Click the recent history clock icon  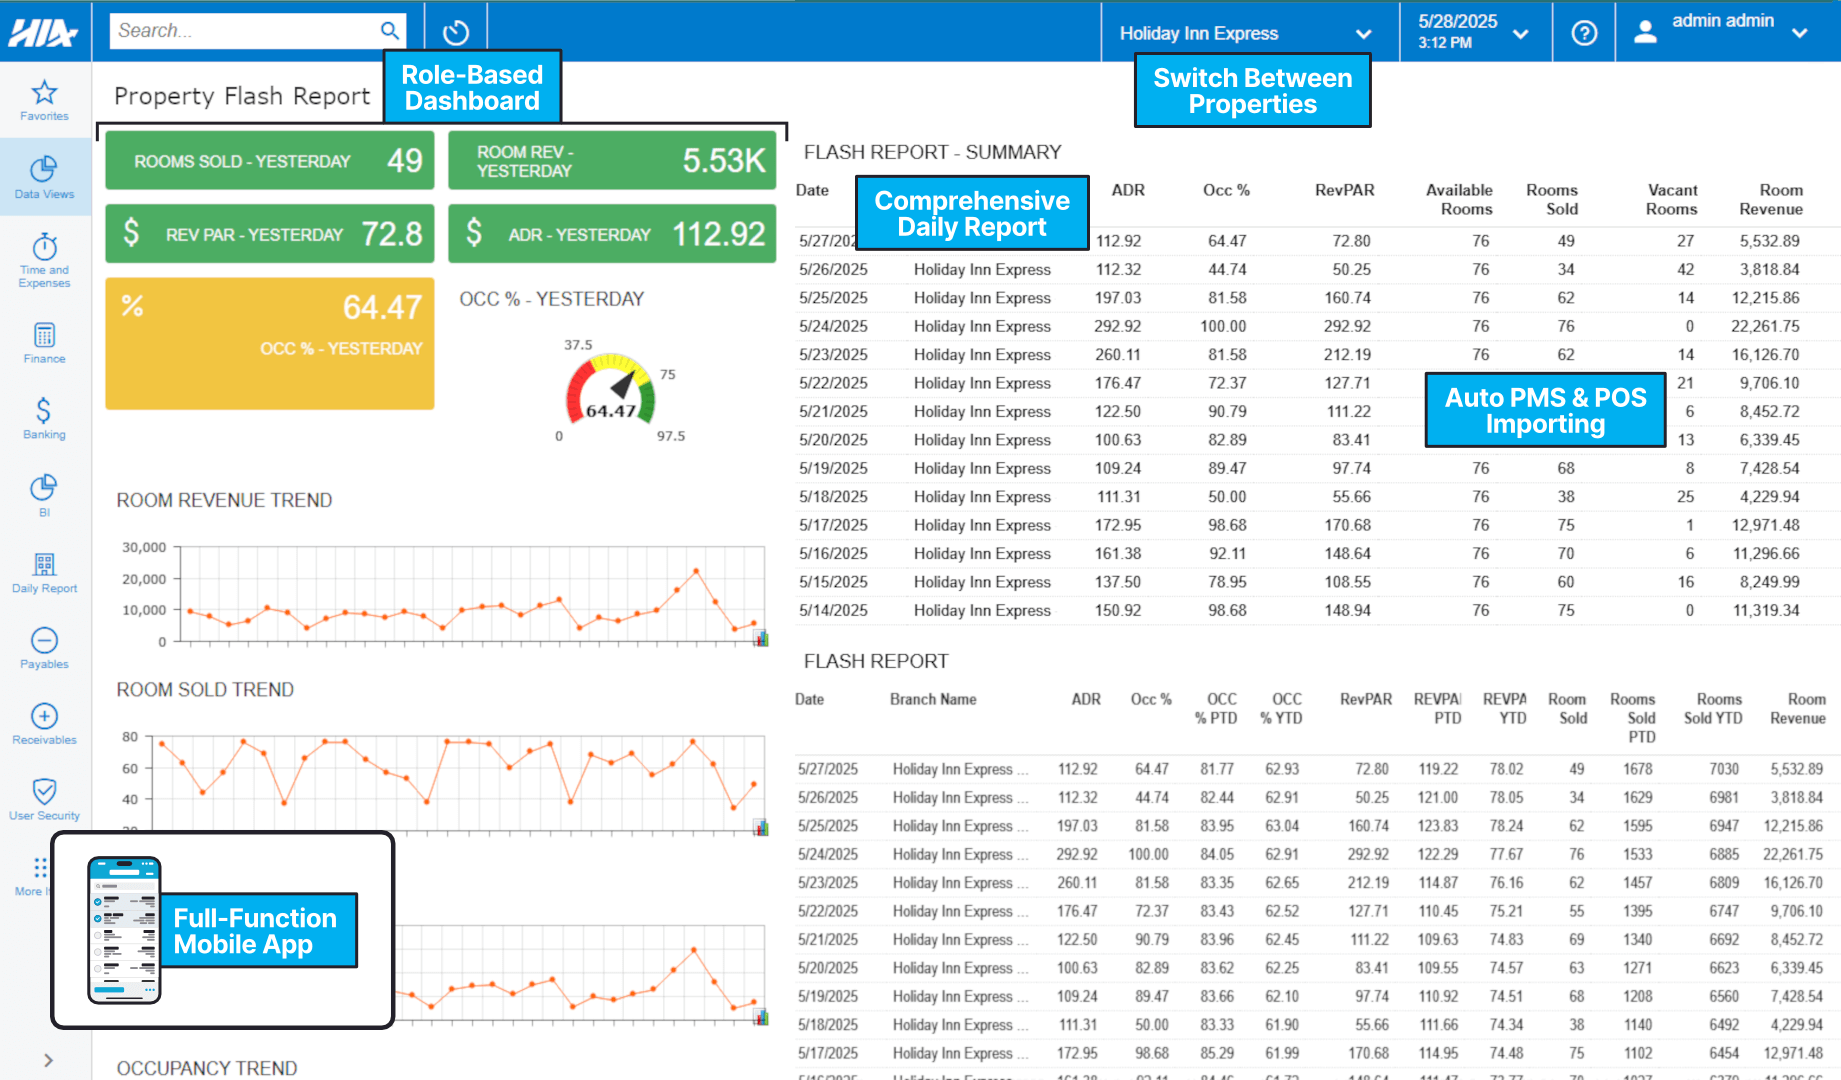pyautogui.click(x=456, y=32)
